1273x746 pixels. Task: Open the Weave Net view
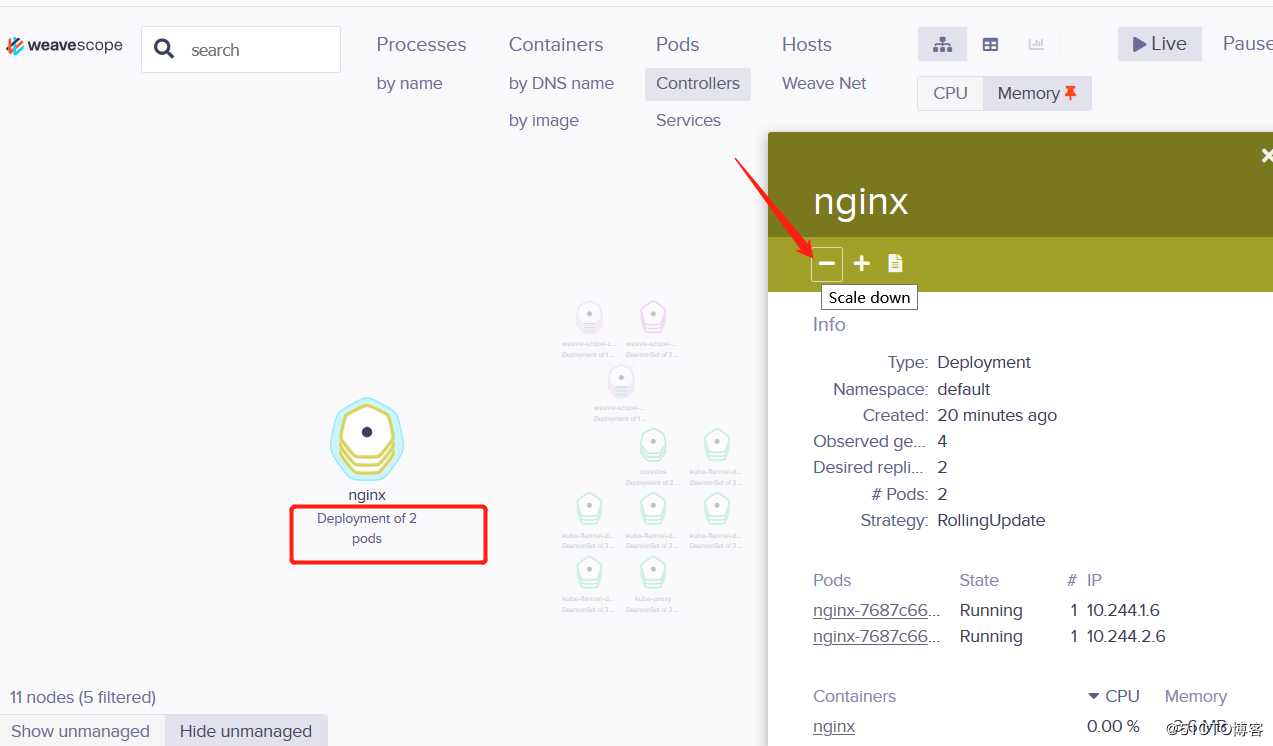[x=824, y=83]
